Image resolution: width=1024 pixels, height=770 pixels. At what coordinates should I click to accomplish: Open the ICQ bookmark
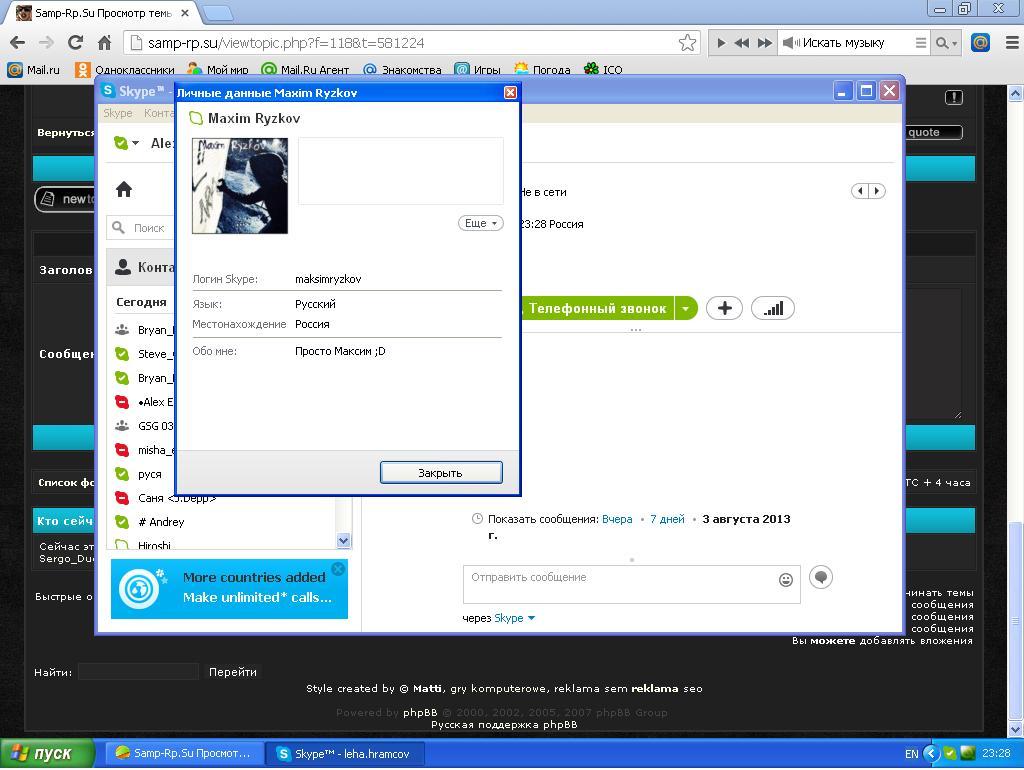(x=603, y=69)
